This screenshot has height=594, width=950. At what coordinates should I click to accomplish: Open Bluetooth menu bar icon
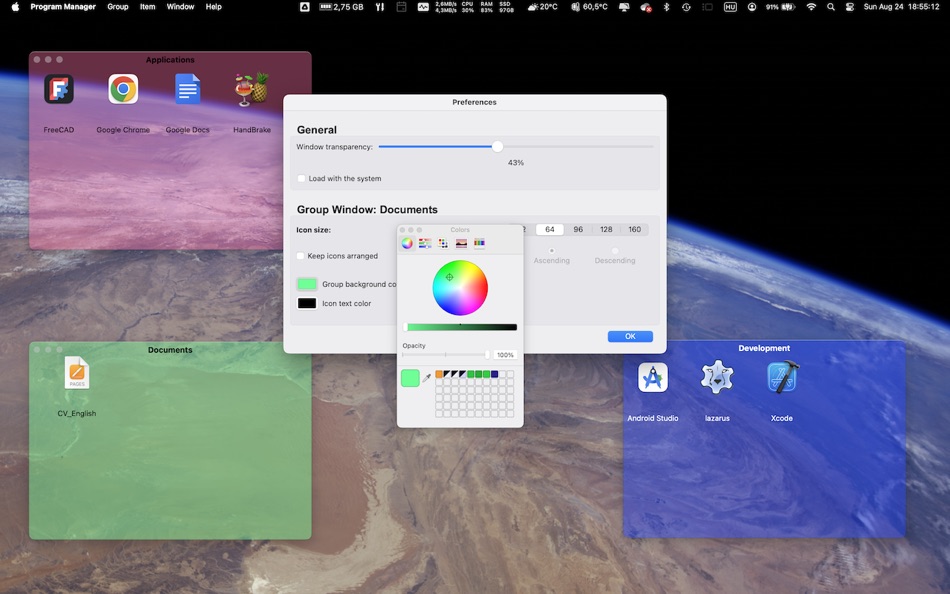pos(666,7)
